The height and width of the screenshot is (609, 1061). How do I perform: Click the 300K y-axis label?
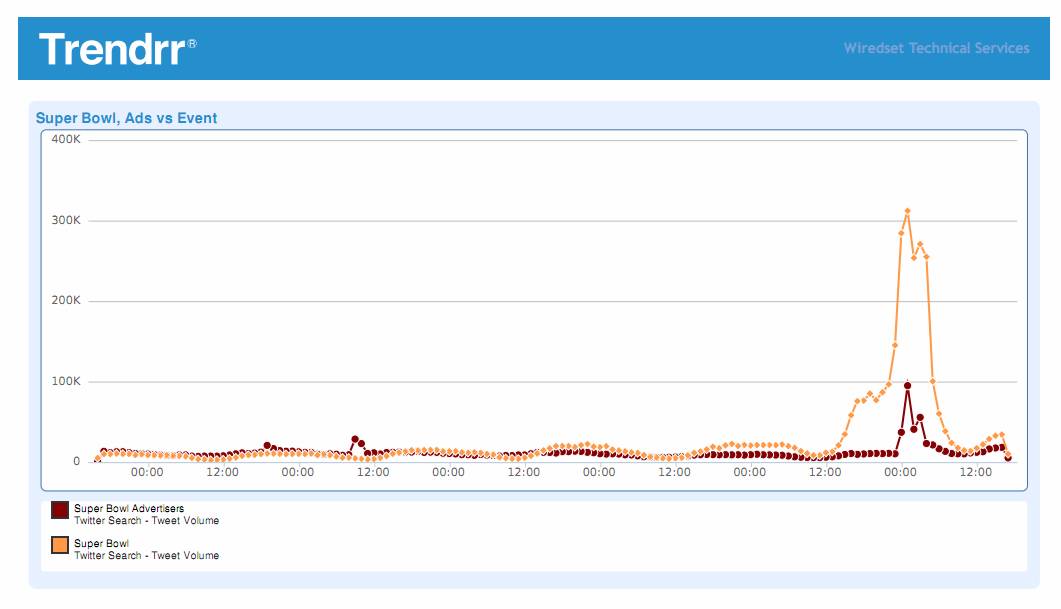click(x=66, y=220)
